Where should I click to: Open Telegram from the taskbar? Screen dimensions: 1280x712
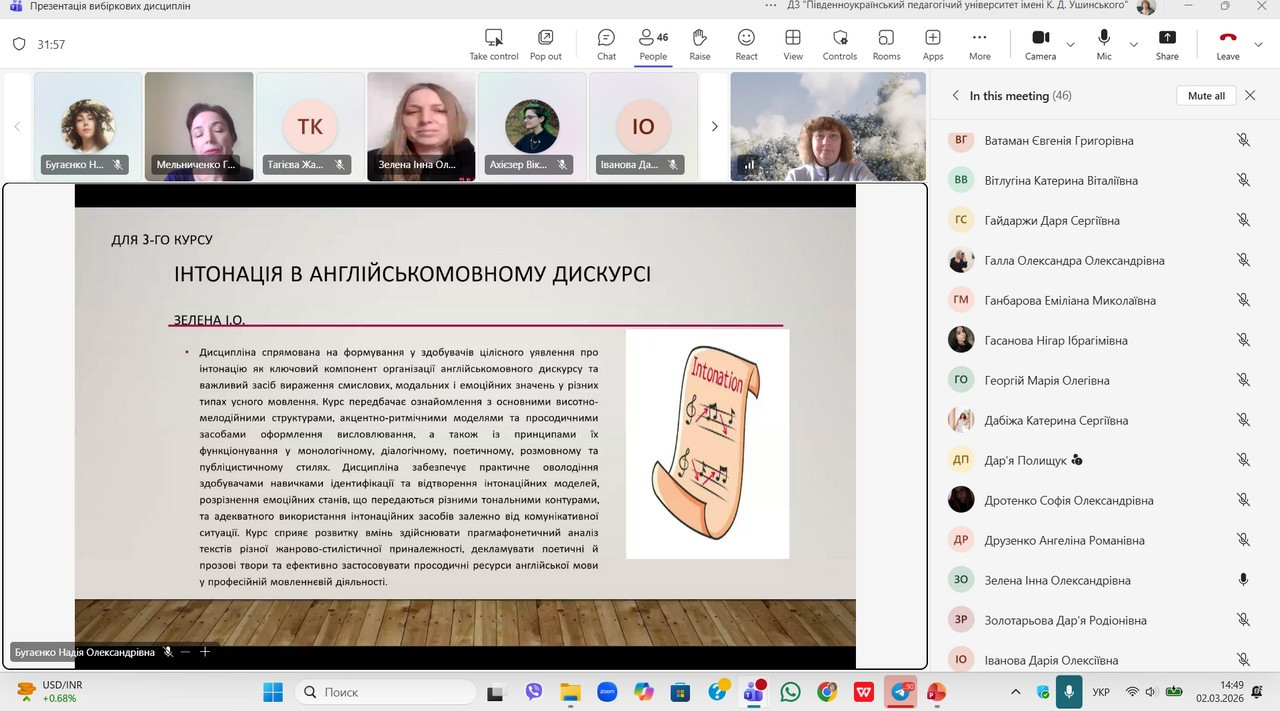(901, 692)
